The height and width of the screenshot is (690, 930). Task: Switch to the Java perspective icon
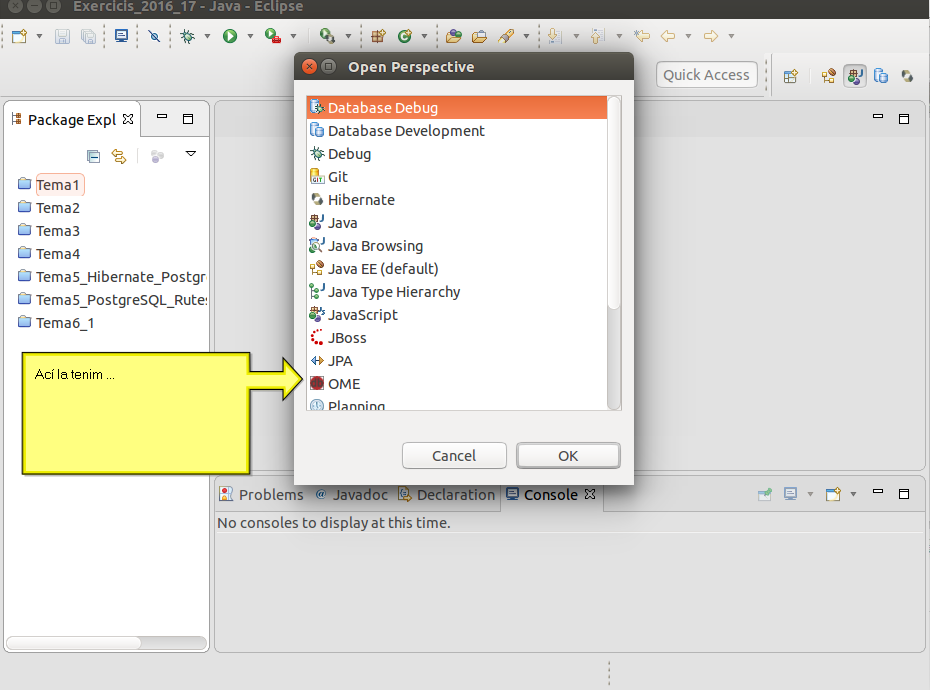coord(855,76)
